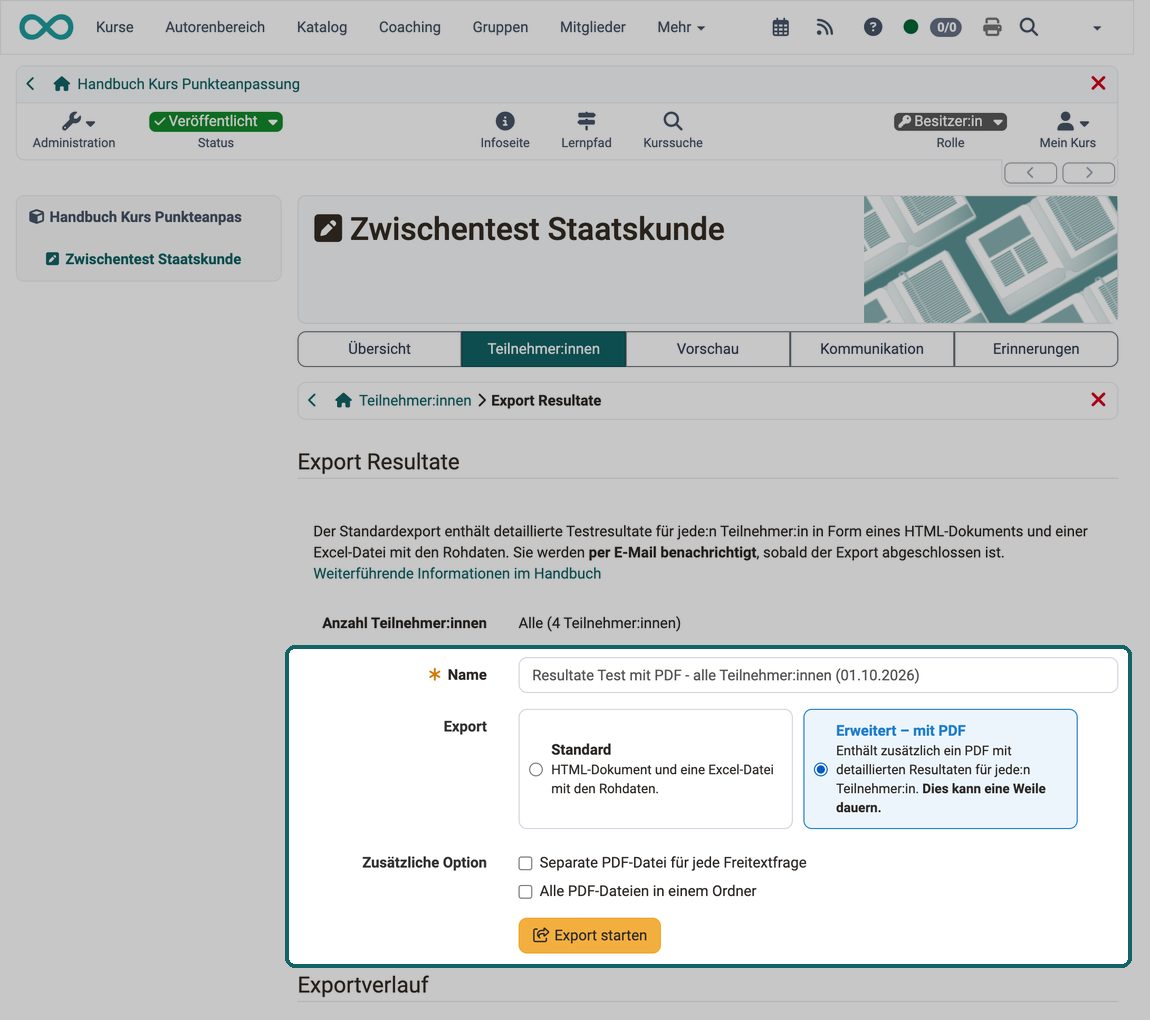The height and width of the screenshot is (1020, 1150).
Task: Open the Lernpfad signpost icon
Action: coord(586,121)
